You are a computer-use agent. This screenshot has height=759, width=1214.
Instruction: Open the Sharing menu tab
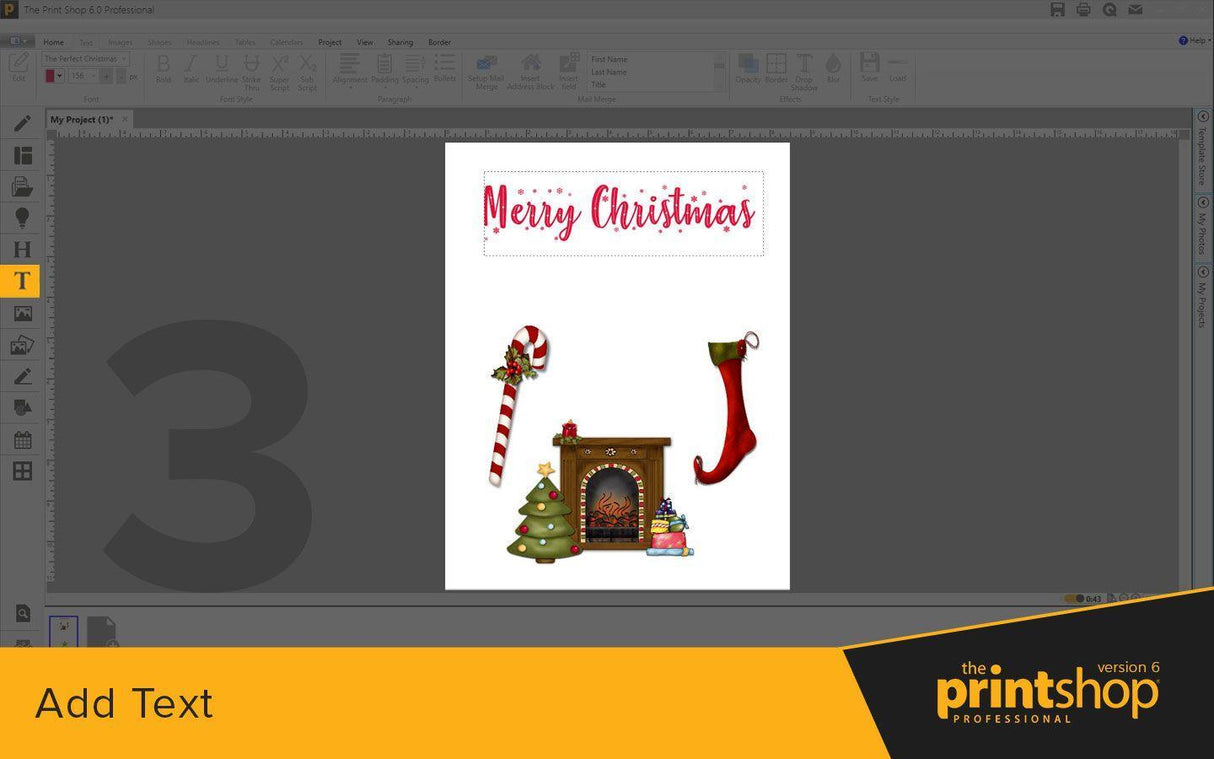click(x=400, y=42)
